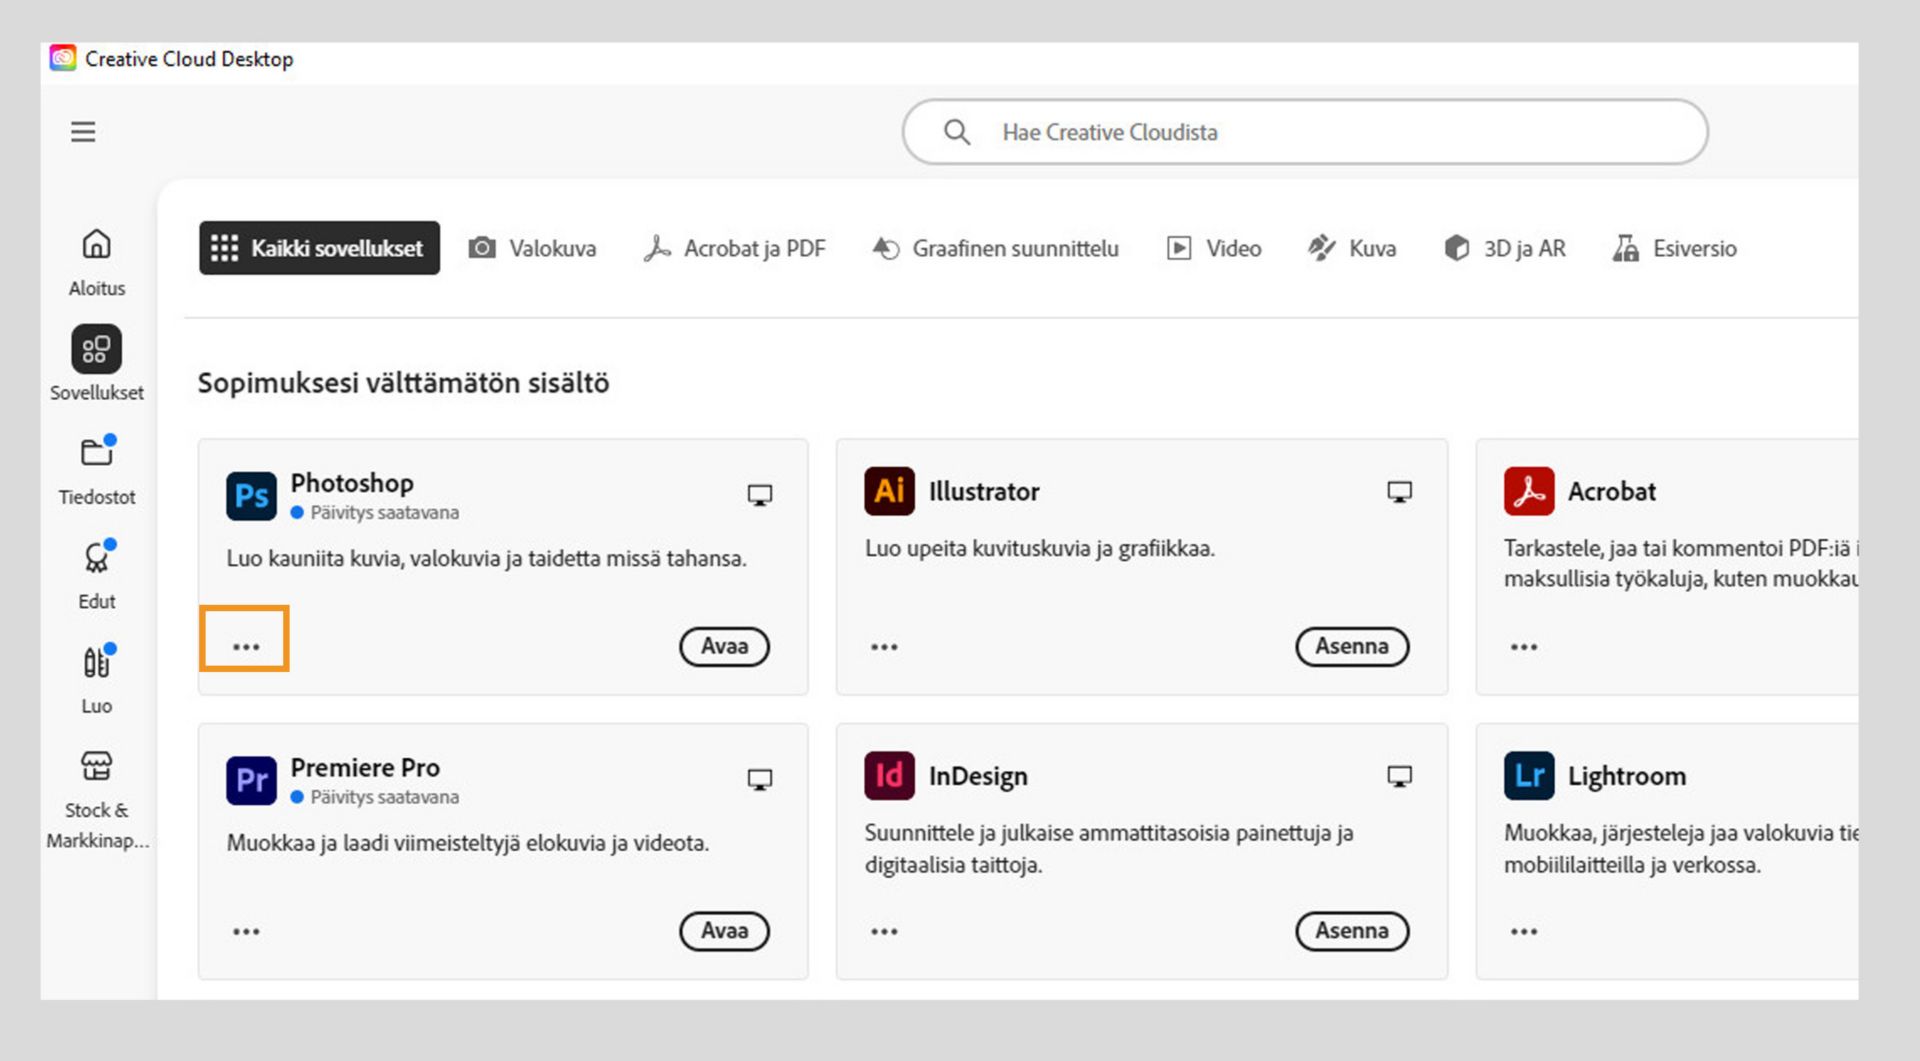Screen dimensions: 1920x1061
Task: Click Asenna button for InDesign
Action: [1351, 931]
